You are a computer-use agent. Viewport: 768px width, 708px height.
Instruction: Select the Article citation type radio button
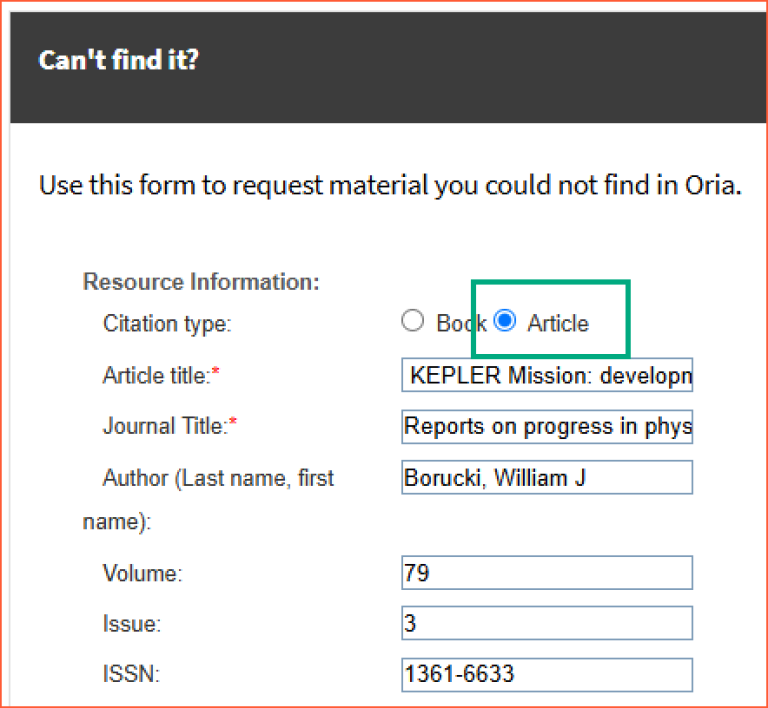[506, 321]
